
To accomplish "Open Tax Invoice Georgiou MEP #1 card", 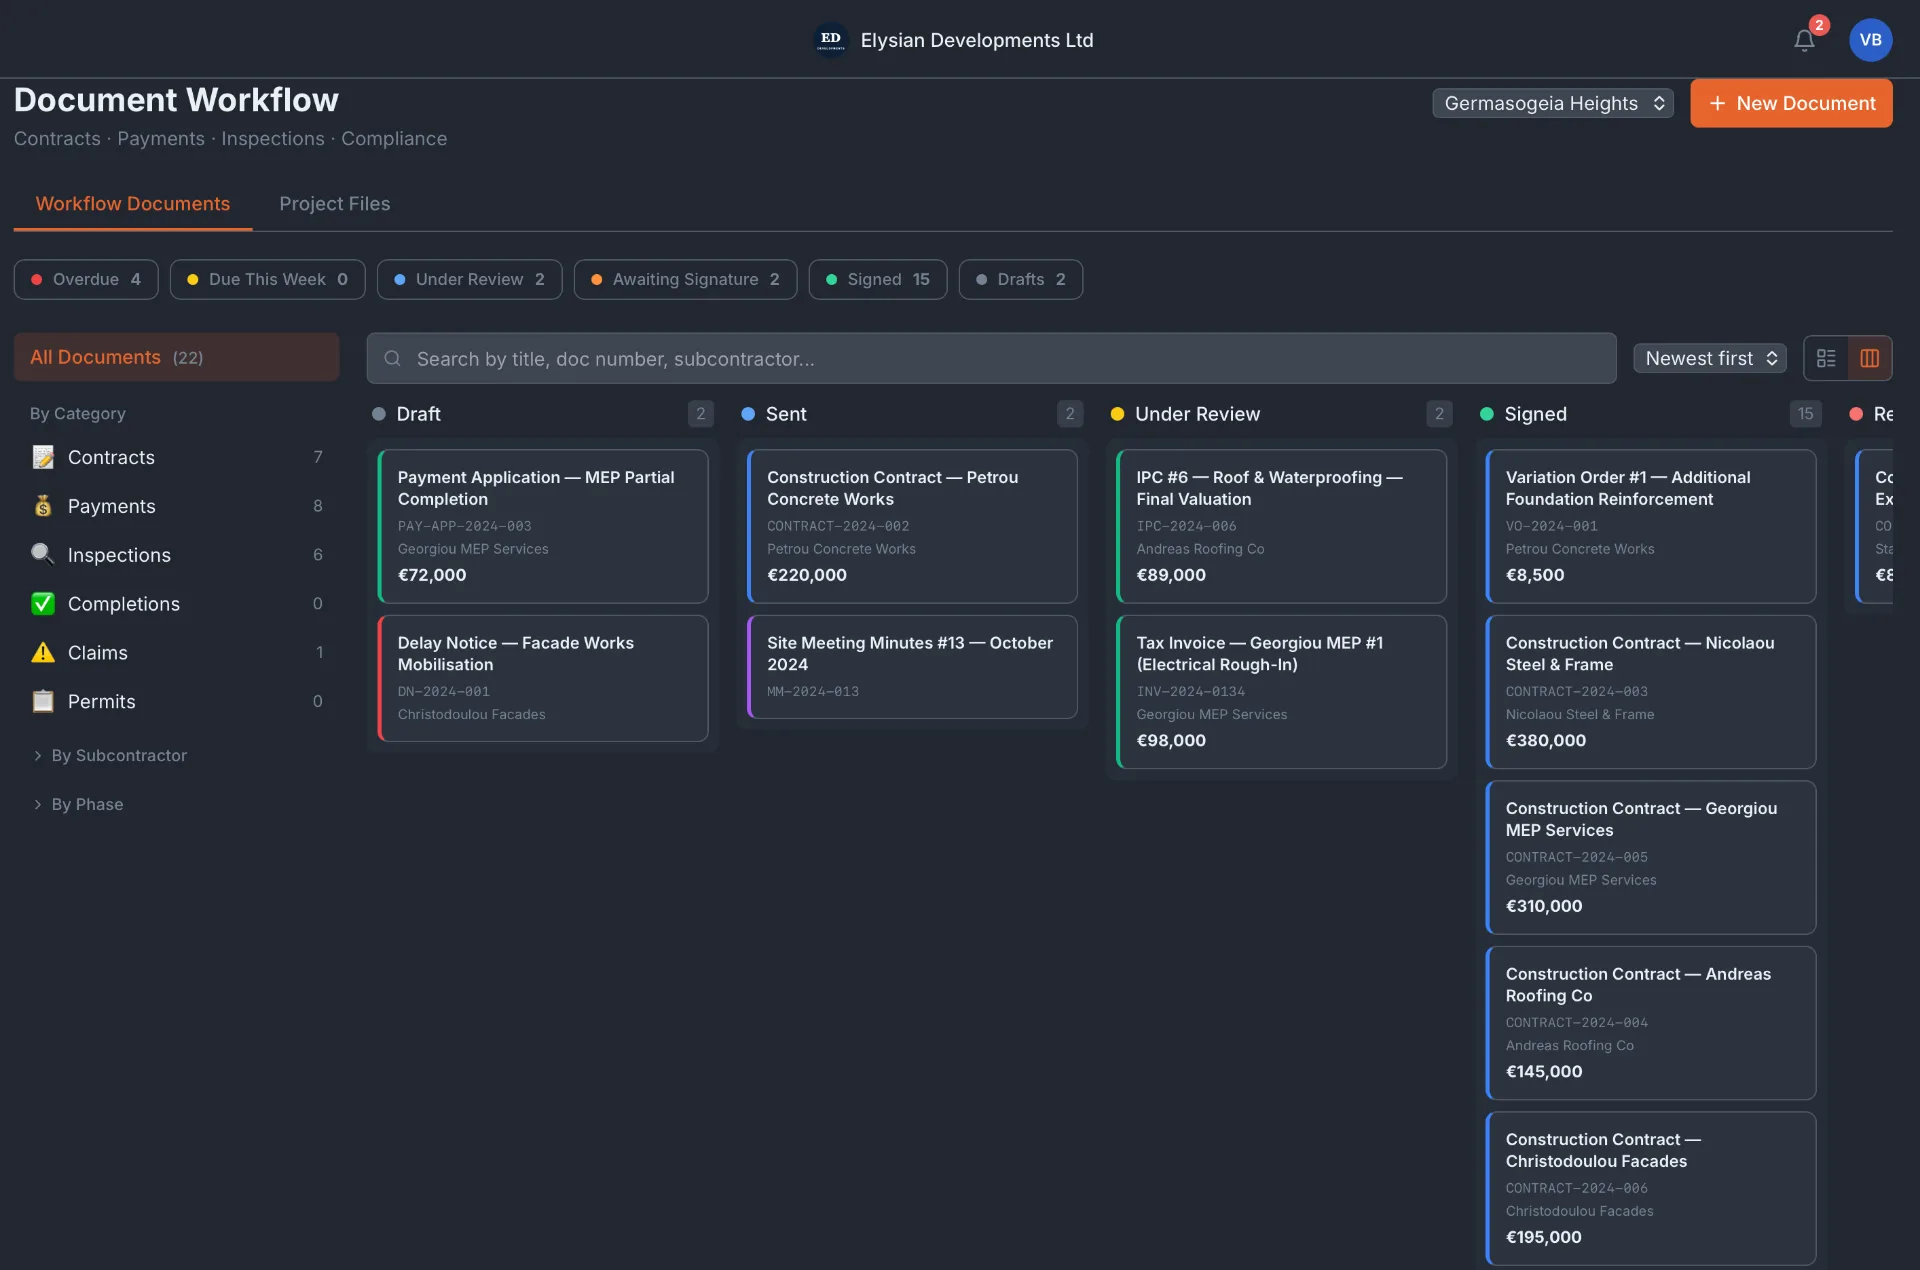I will [x=1281, y=692].
